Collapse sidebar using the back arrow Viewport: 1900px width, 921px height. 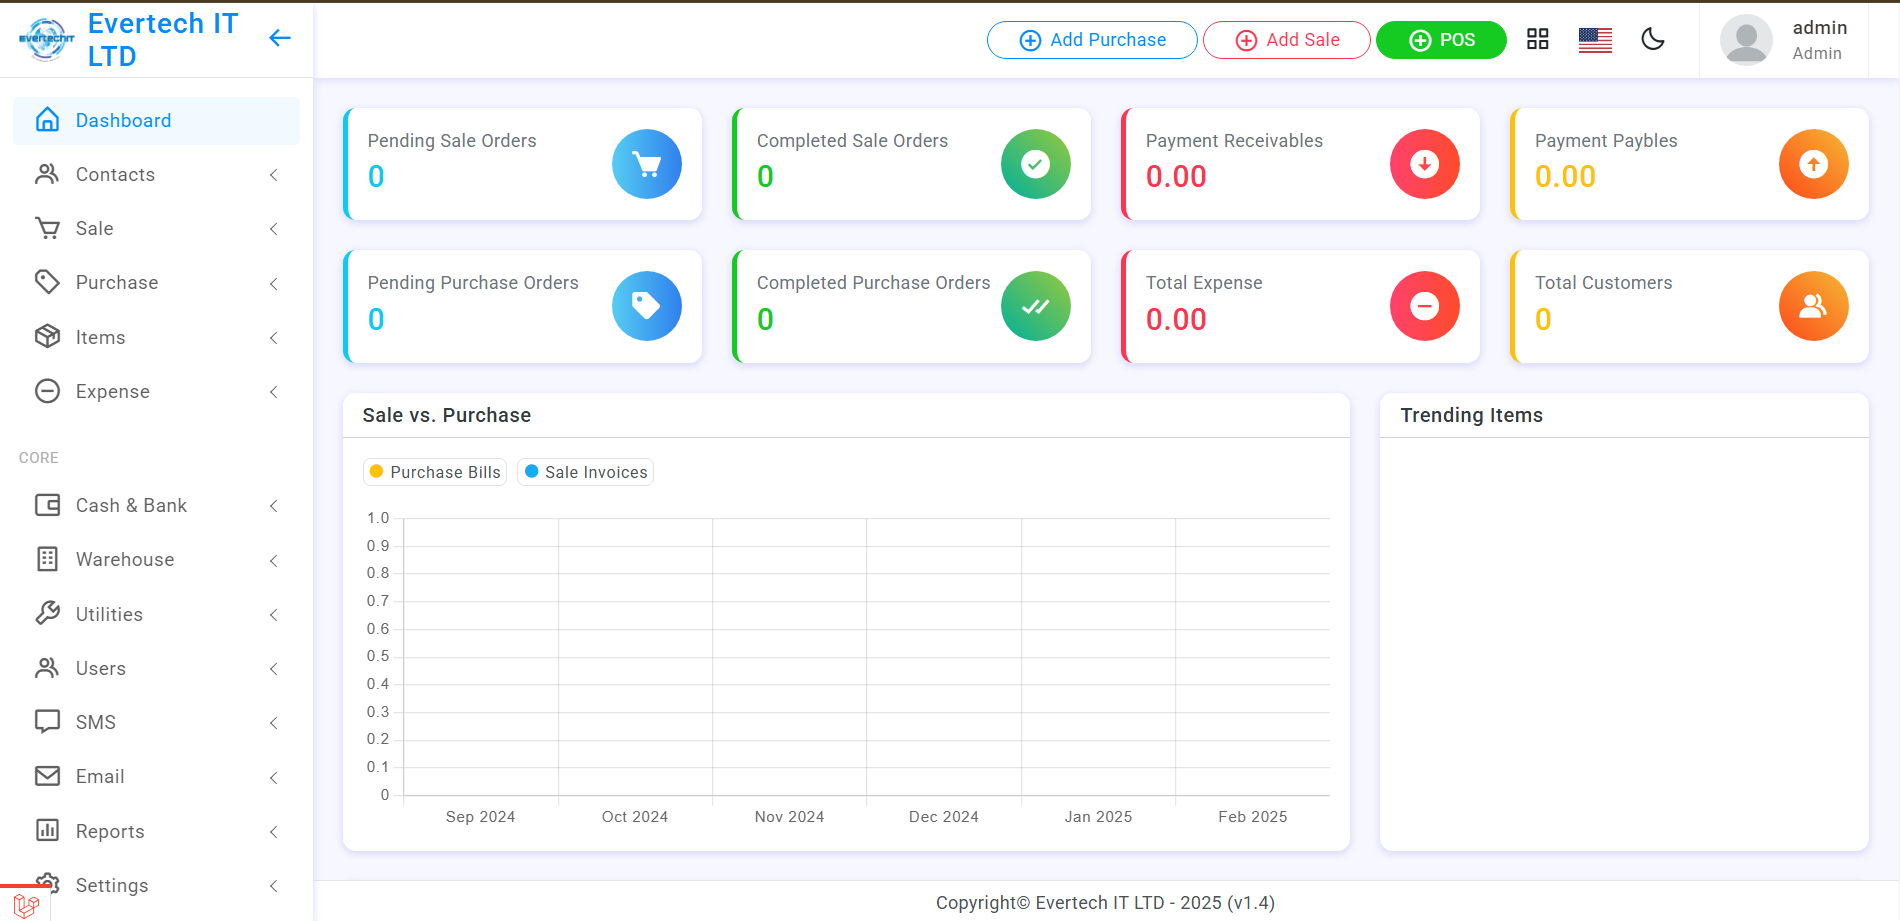pyautogui.click(x=280, y=38)
